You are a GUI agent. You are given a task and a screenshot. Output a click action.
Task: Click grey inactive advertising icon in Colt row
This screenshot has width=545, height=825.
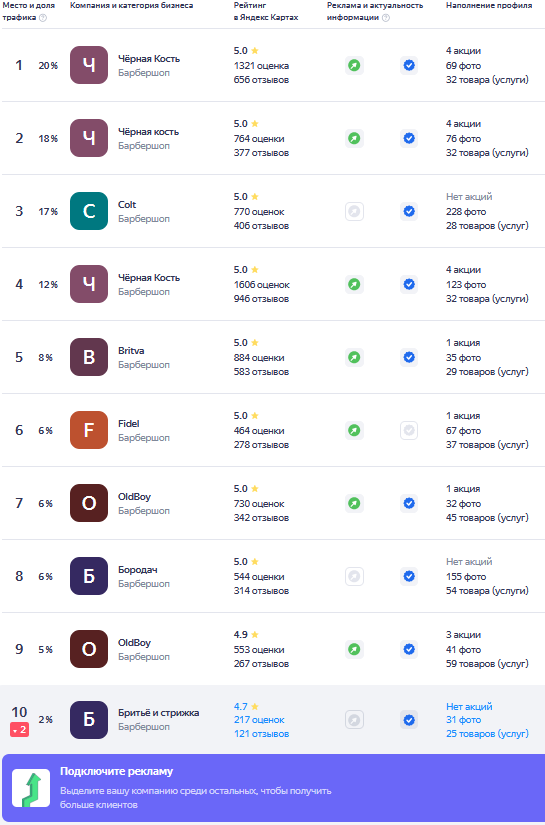pos(355,212)
